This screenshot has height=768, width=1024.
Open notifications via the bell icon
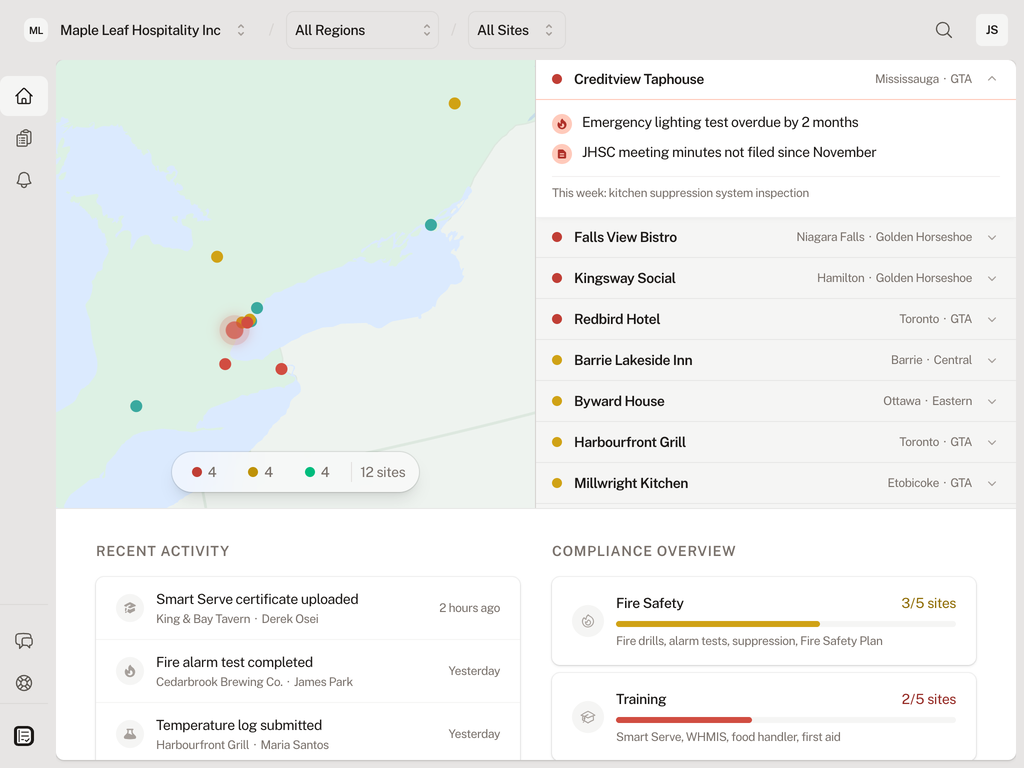tap(23, 180)
